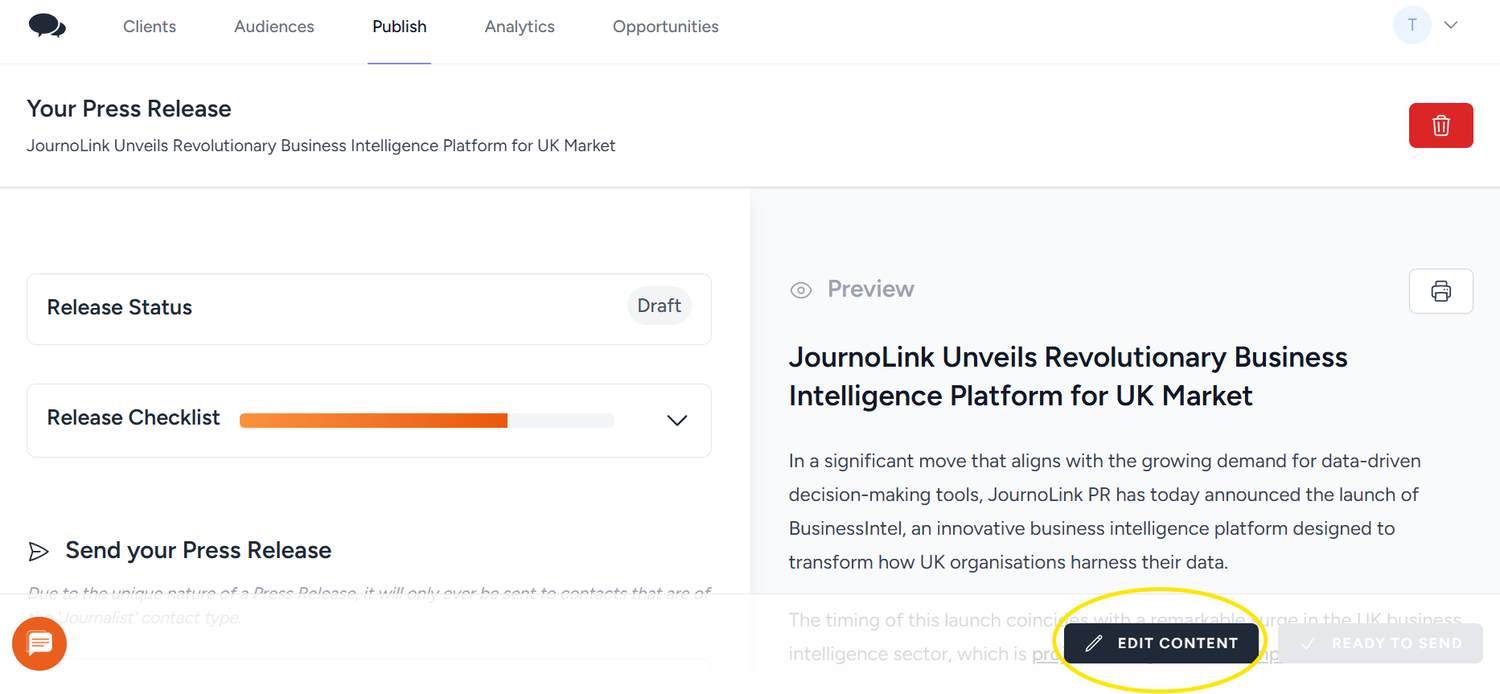Click the orange Release Checklist progress bar
This screenshot has width=1500, height=694.
point(426,421)
